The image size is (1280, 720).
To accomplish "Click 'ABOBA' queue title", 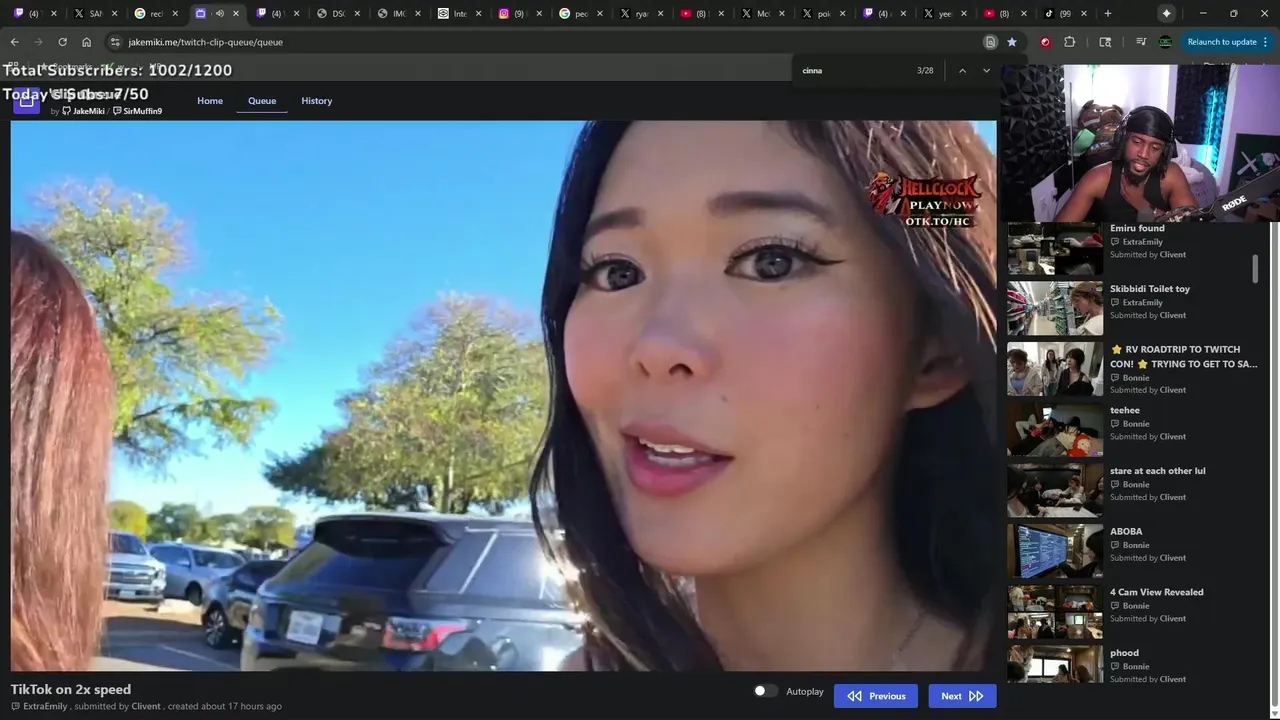I will coord(1126,532).
